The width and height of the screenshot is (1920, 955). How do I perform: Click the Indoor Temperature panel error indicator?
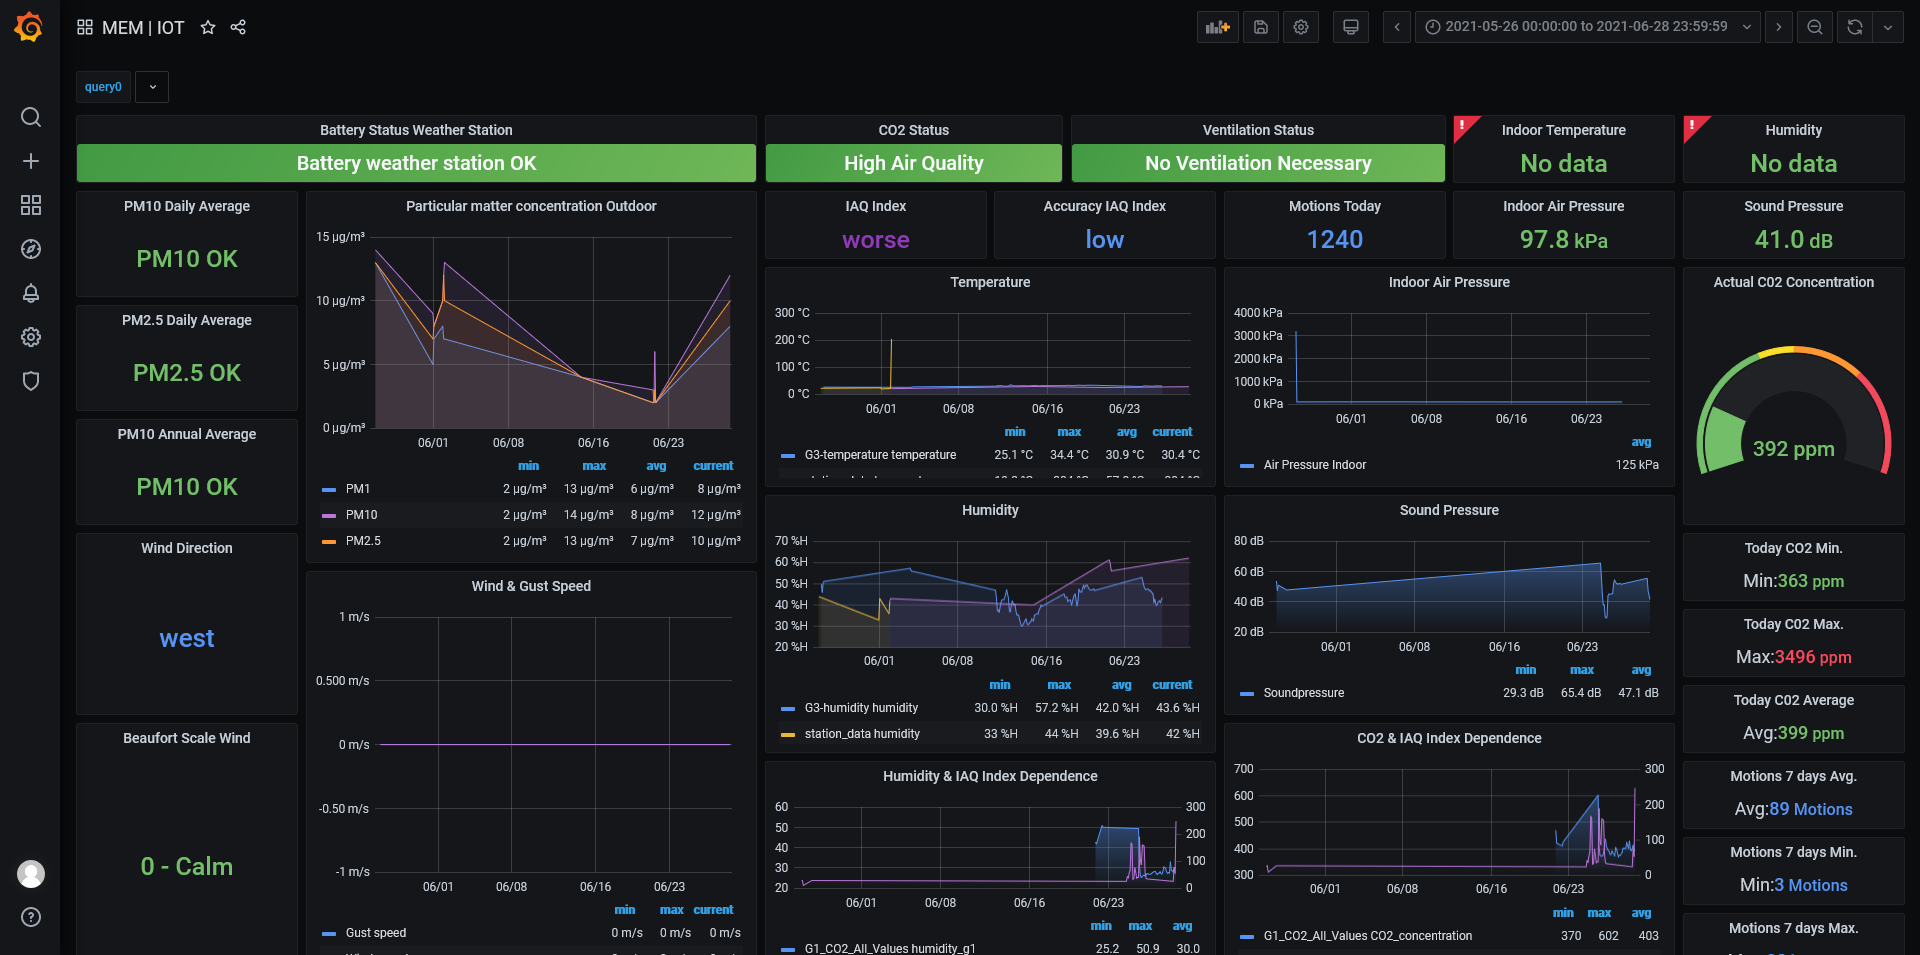[x=1463, y=126]
